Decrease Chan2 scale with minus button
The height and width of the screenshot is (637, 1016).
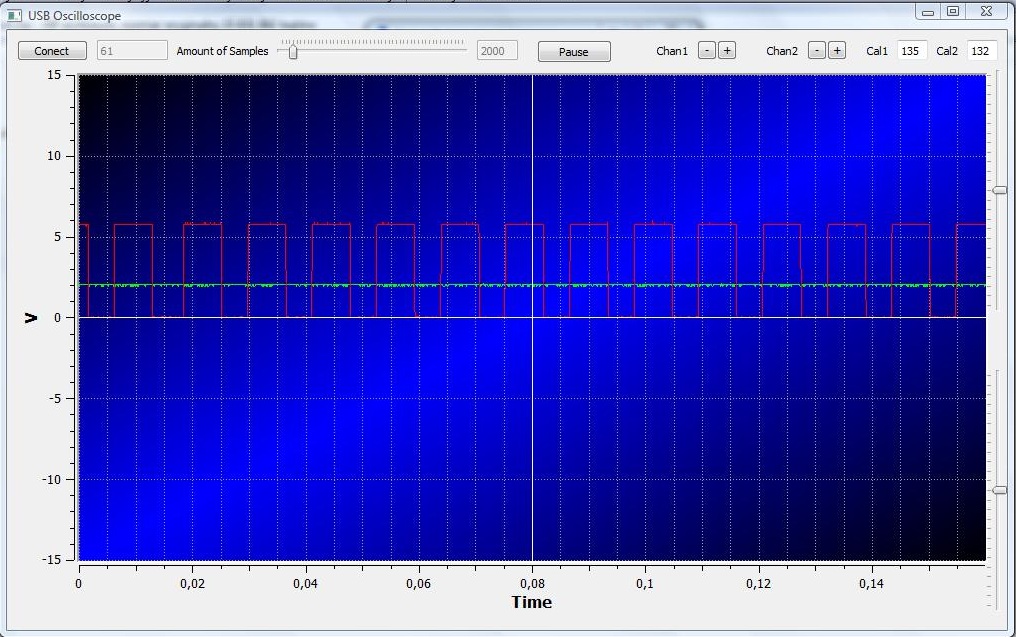click(x=817, y=51)
